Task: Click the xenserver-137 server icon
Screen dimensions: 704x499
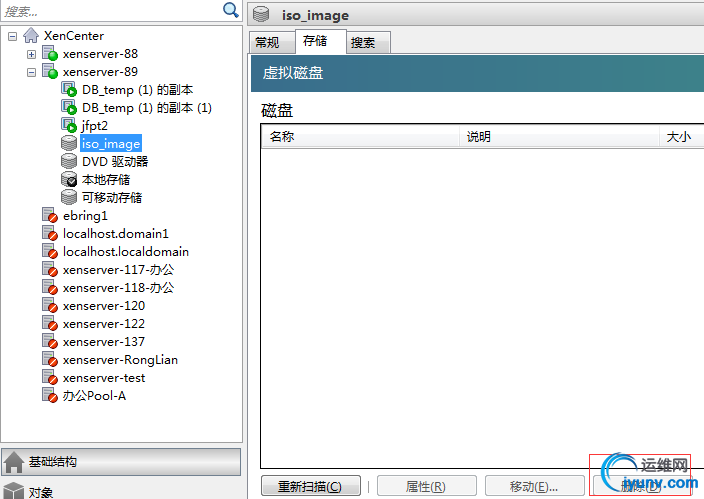Action: 50,341
